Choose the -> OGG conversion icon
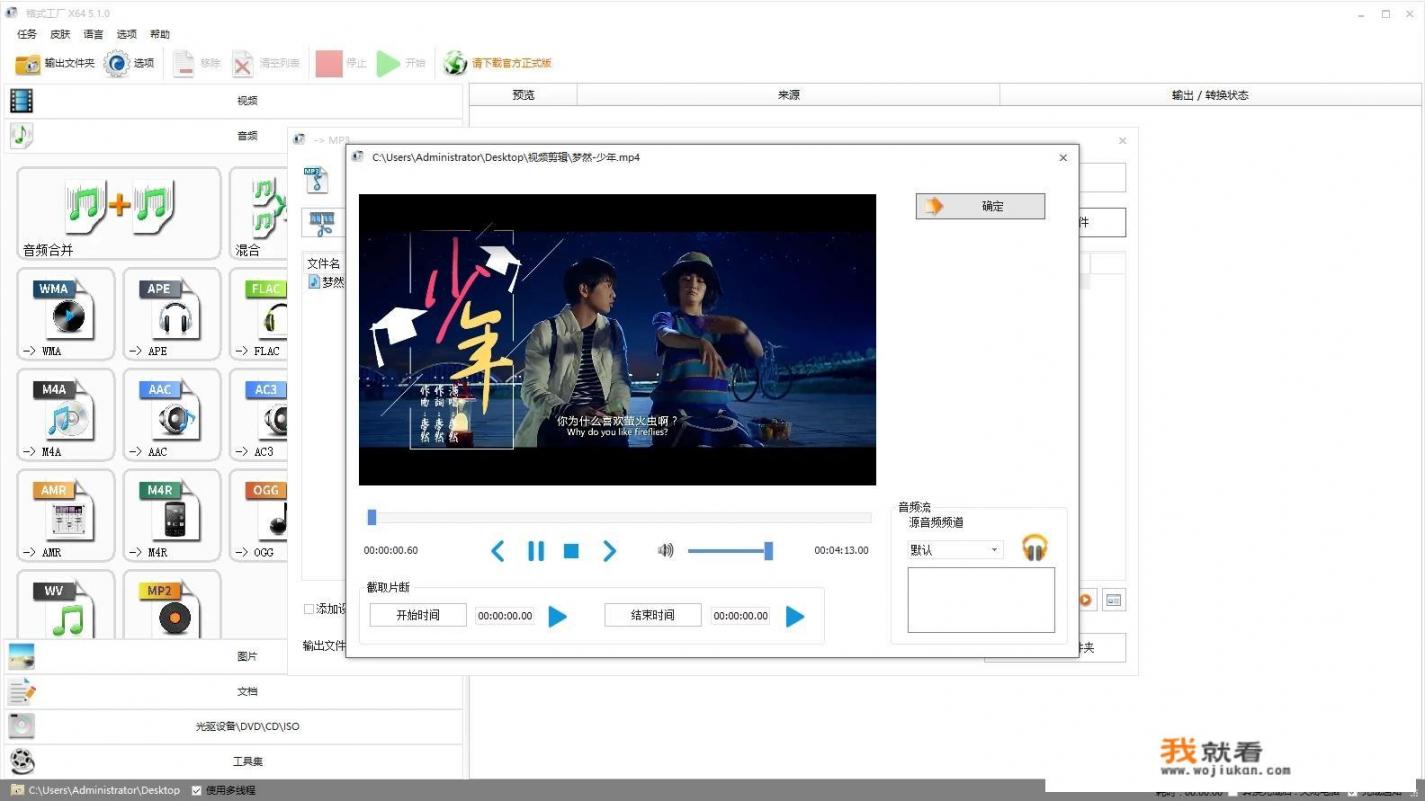Viewport: 1425px width, 801px height. point(259,516)
